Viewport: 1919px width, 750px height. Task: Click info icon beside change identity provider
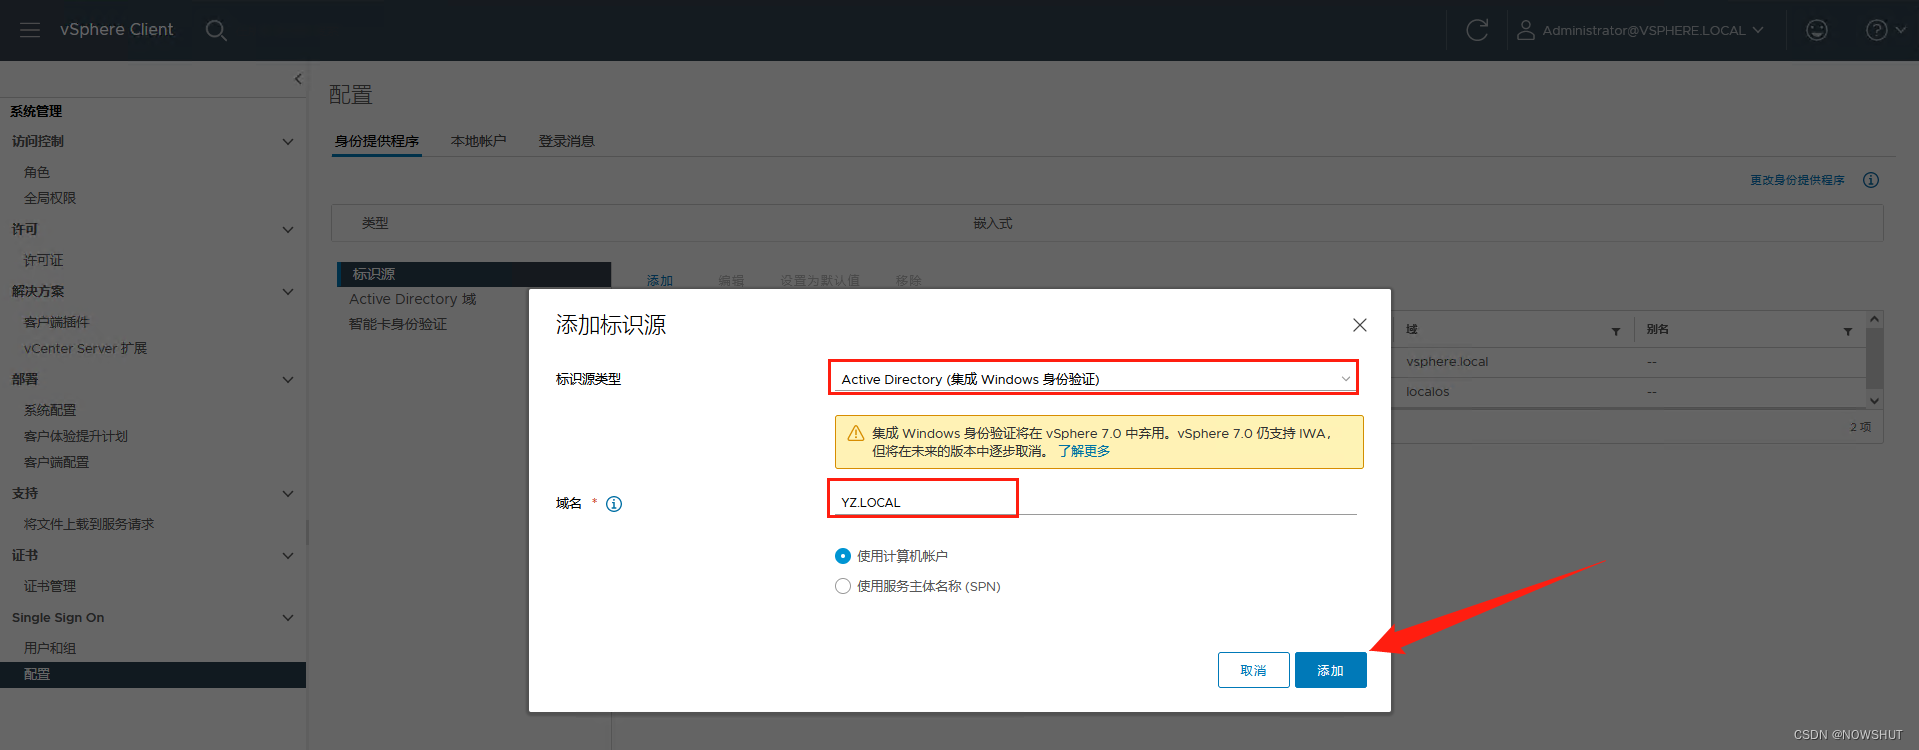click(x=1871, y=180)
